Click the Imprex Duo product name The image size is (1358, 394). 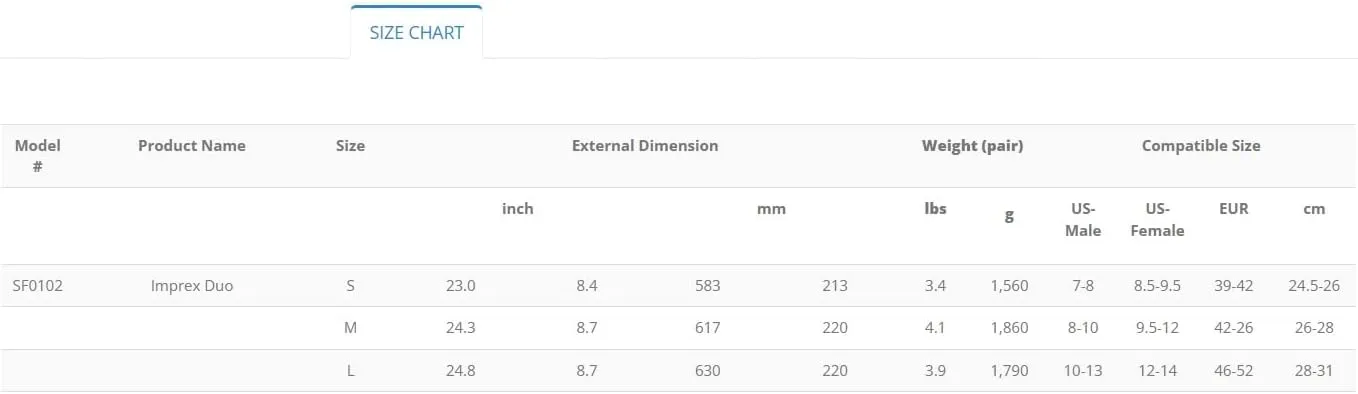[x=192, y=285]
